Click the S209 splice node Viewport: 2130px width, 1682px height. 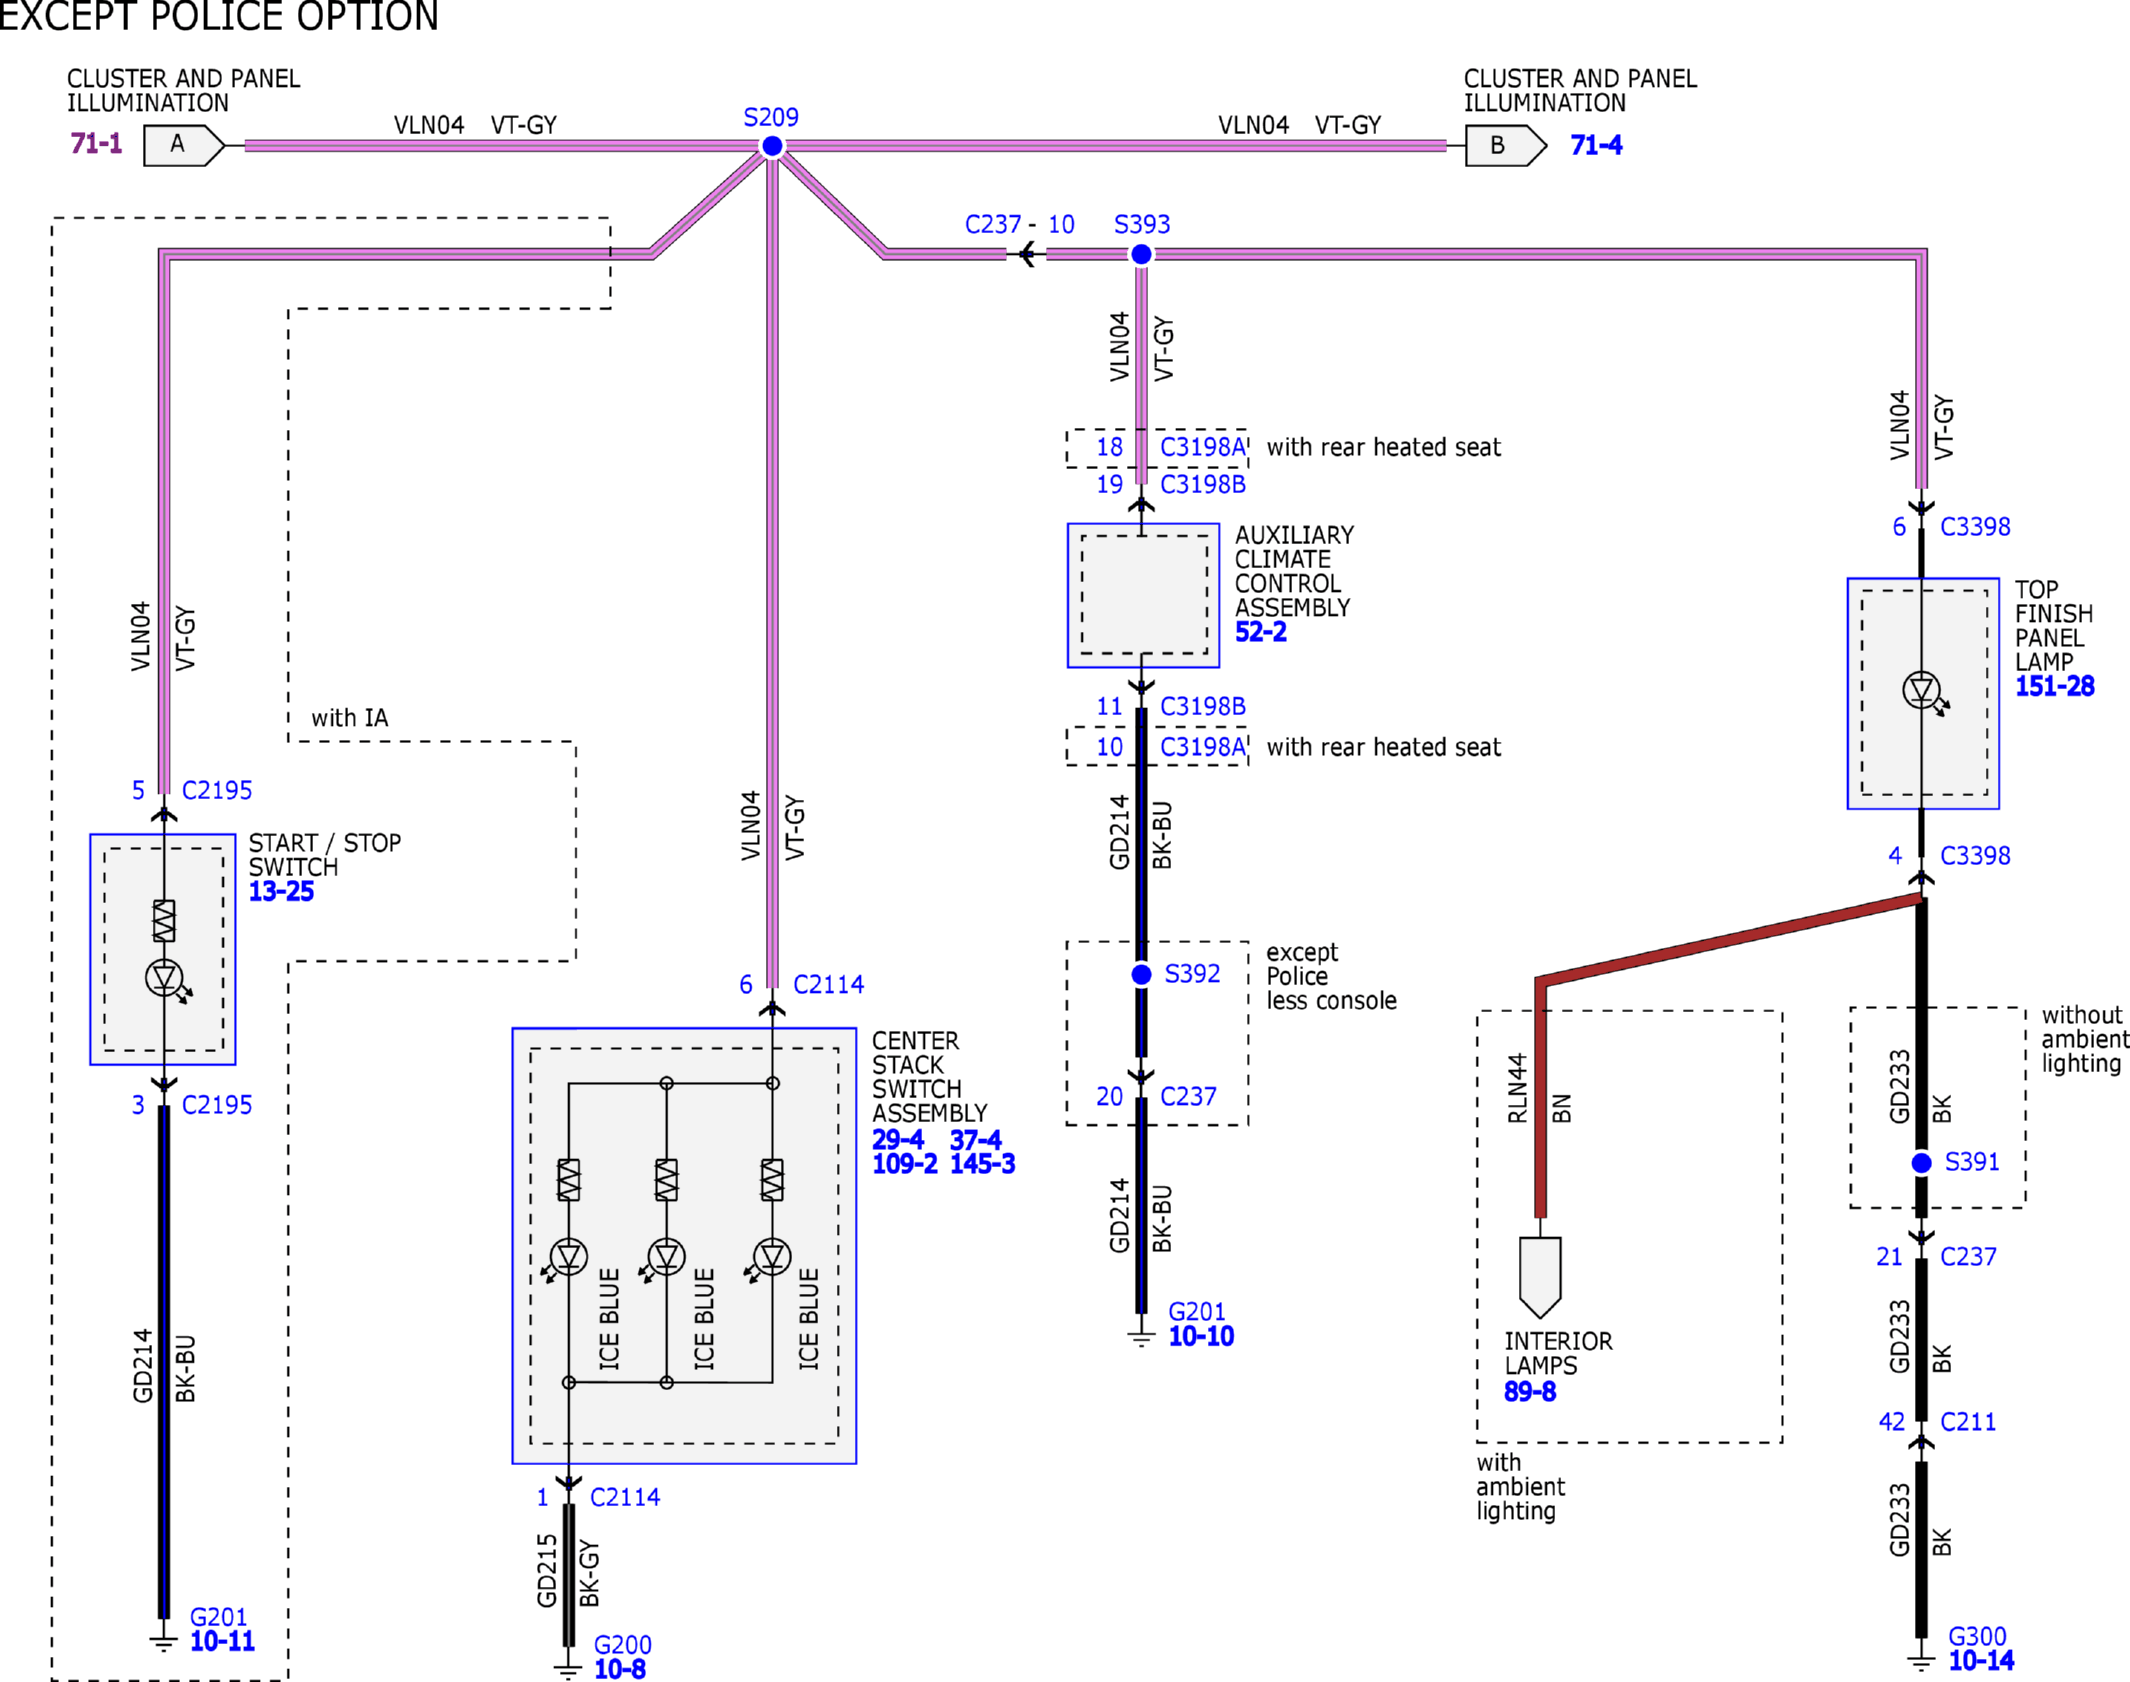coord(772,147)
